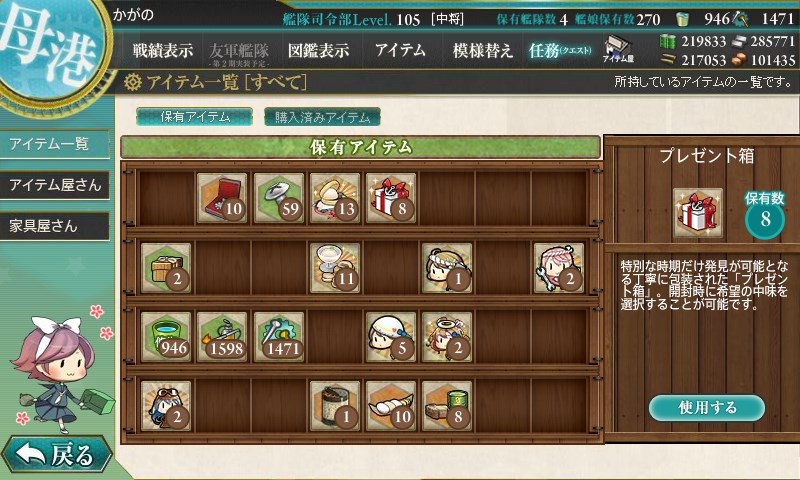This screenshot has width=800, height=480.
Task: Select the improvement screw item showing 59
Action: (x=279, y=198)
